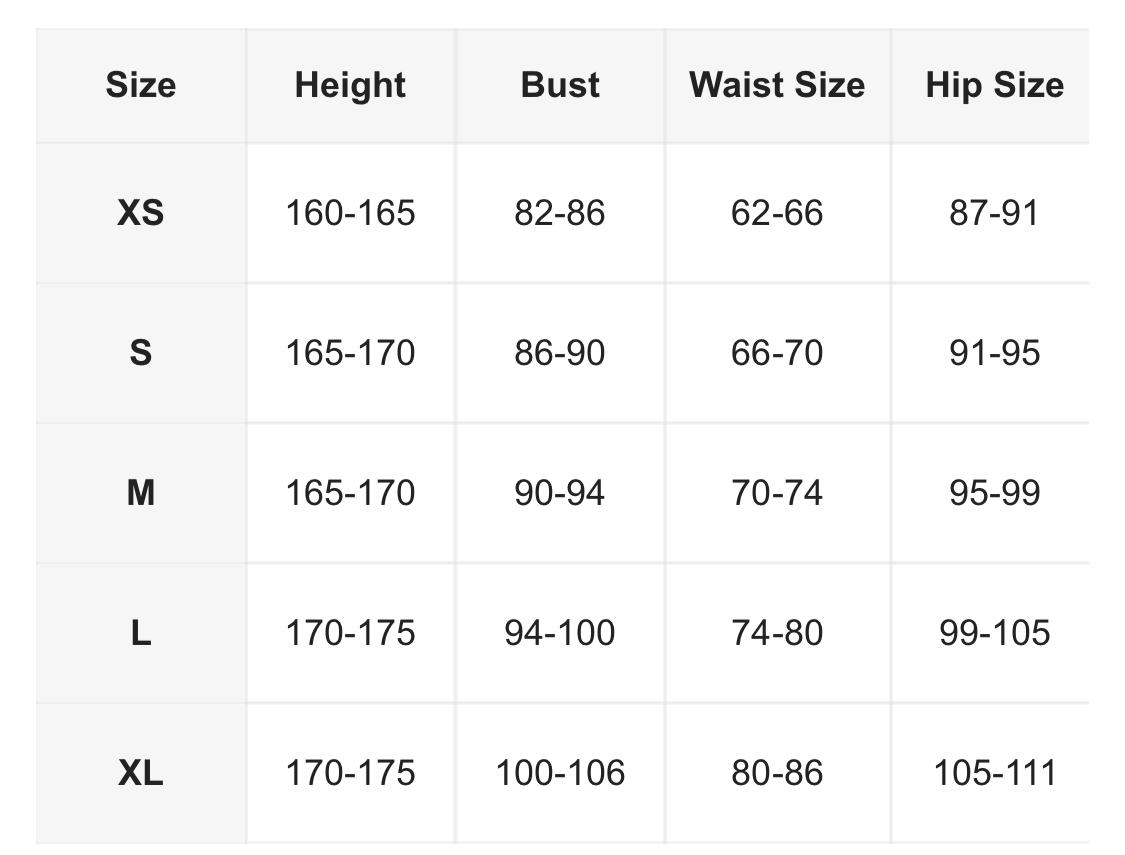This screenshot has height=855, width=1125.
Task: Click the XS size row label
Action: click(x=141, y=213)
